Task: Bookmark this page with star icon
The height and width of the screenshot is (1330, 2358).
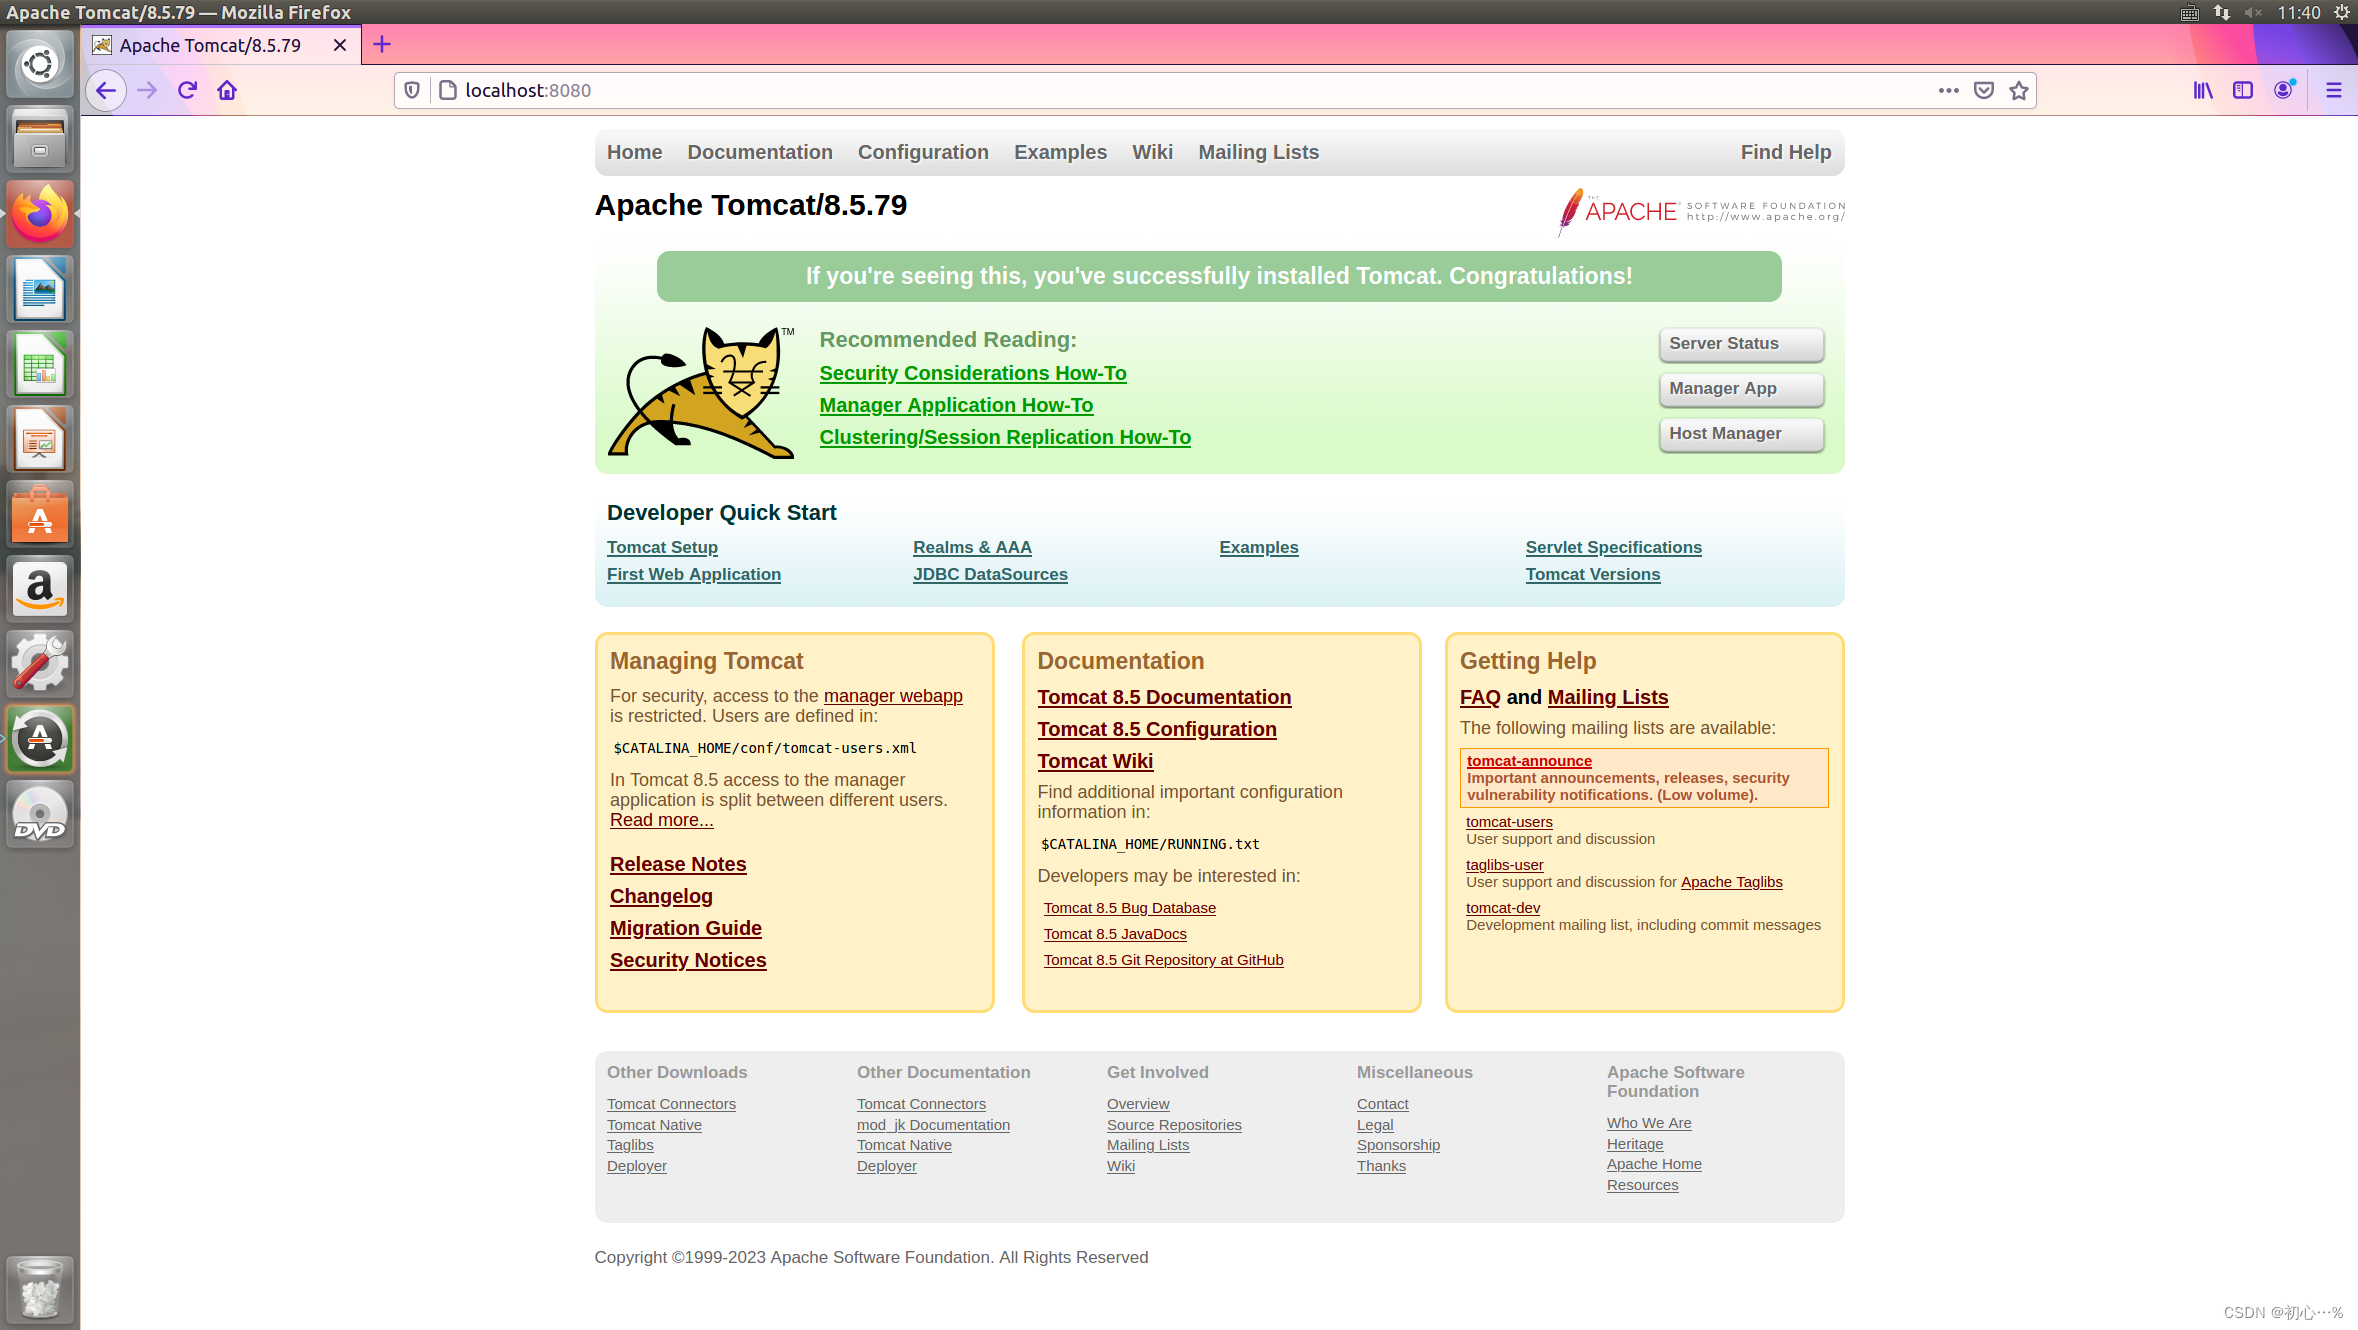Action: click(x=2019, y=90)
